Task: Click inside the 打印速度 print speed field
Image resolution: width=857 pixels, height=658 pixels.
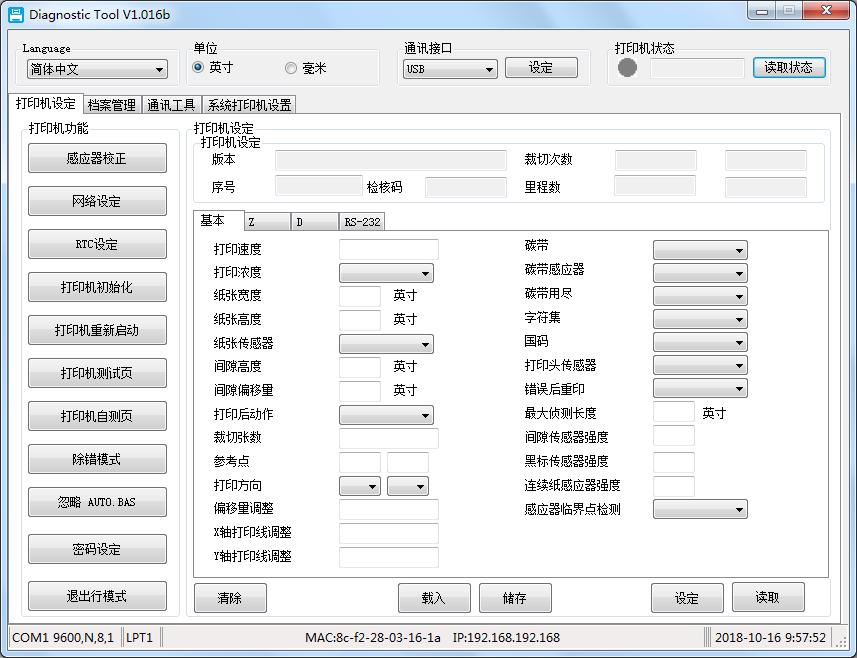Action: [385, 248]
